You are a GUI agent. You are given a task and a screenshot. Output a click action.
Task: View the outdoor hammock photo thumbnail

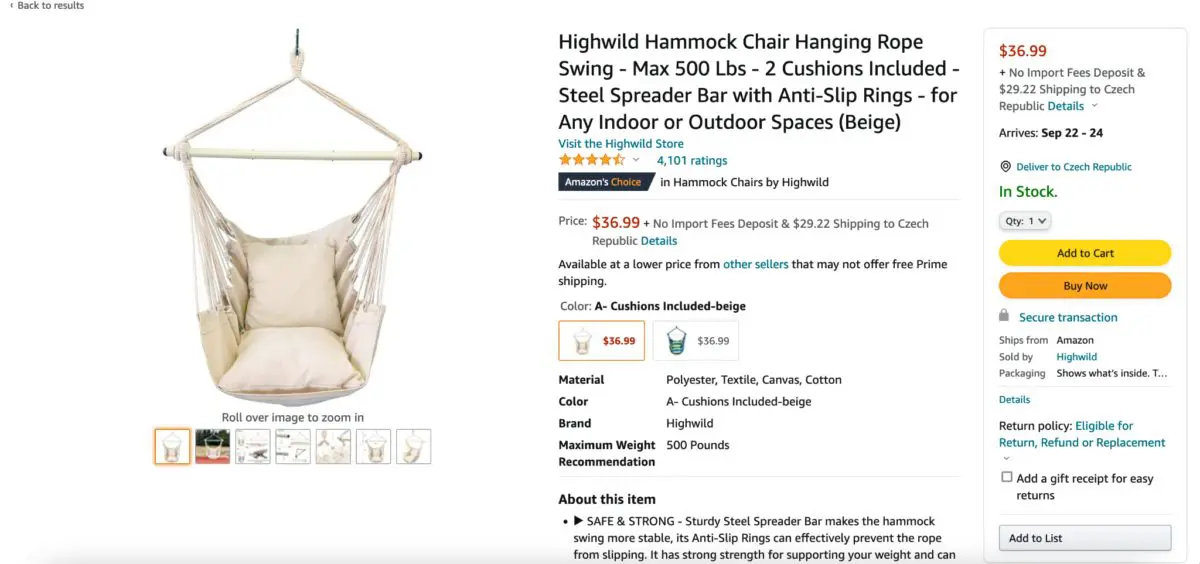click(213, 446)
